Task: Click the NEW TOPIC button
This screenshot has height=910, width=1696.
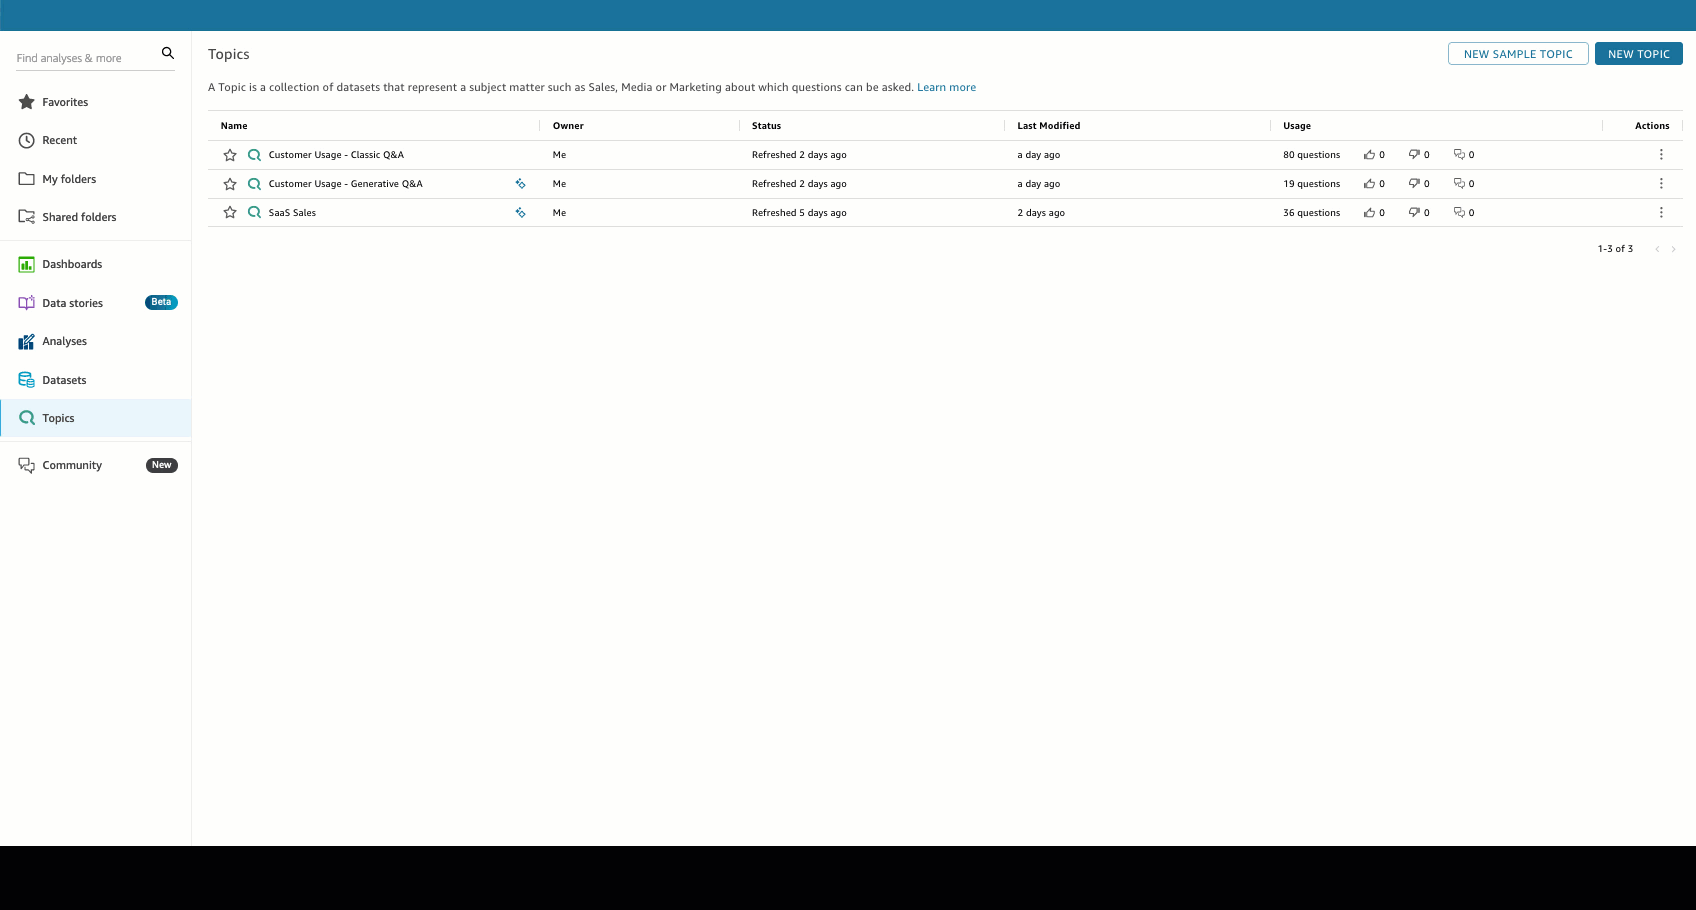Action: (1638, 53)
